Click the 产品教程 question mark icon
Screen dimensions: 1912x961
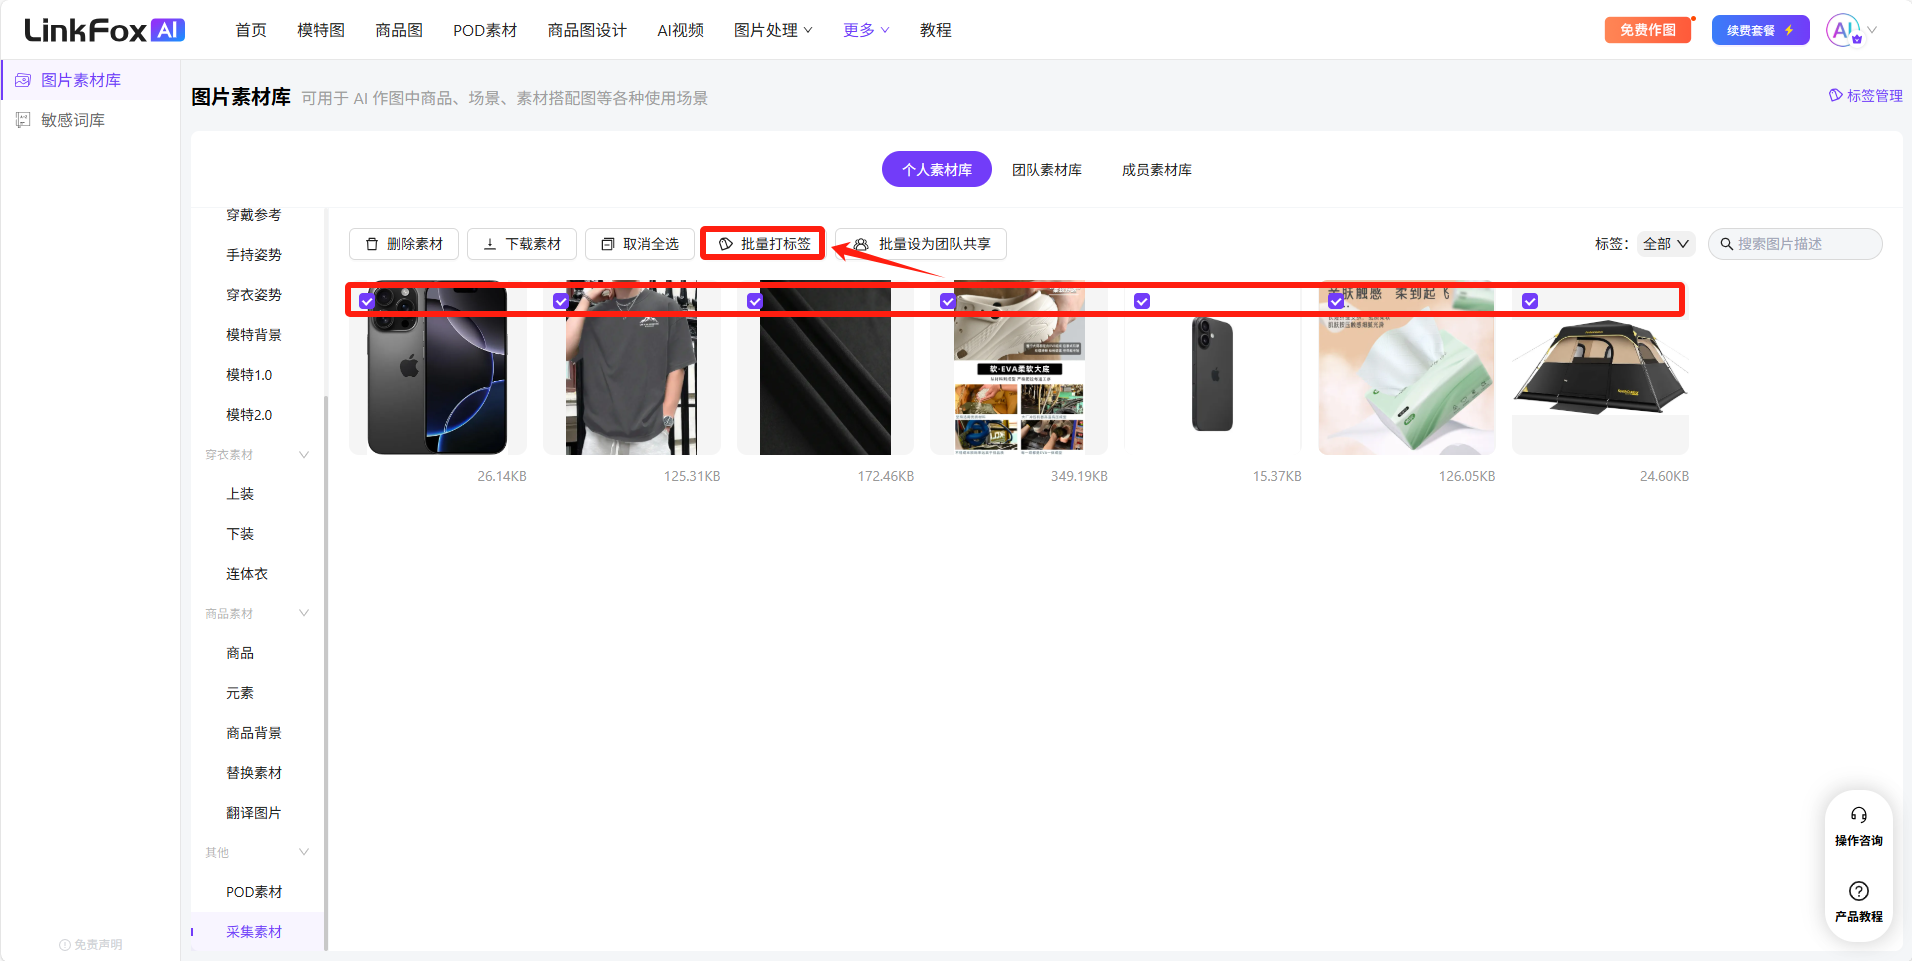tap(1859, 891)
